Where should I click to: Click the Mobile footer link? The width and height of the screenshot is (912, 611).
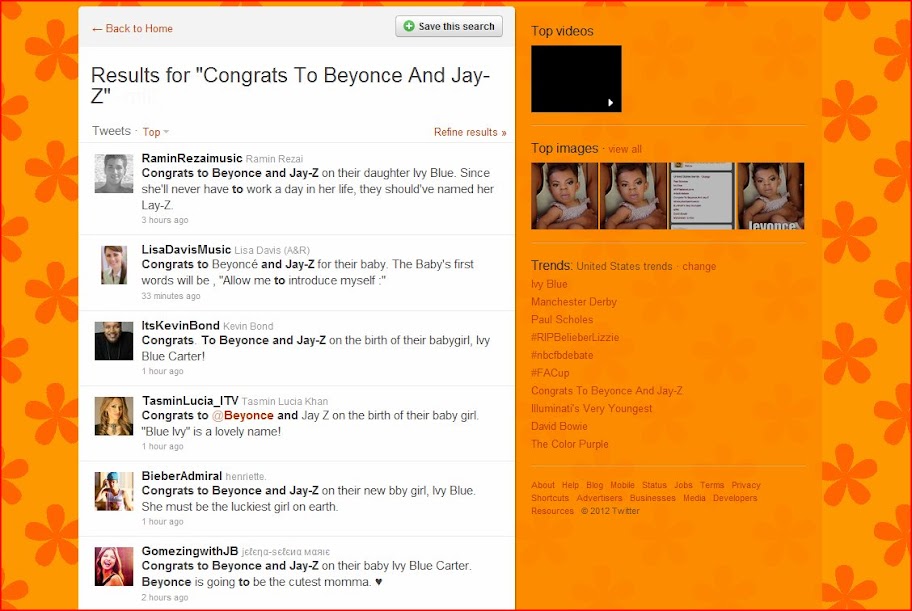pyautogui.click(x=622, y=485)
